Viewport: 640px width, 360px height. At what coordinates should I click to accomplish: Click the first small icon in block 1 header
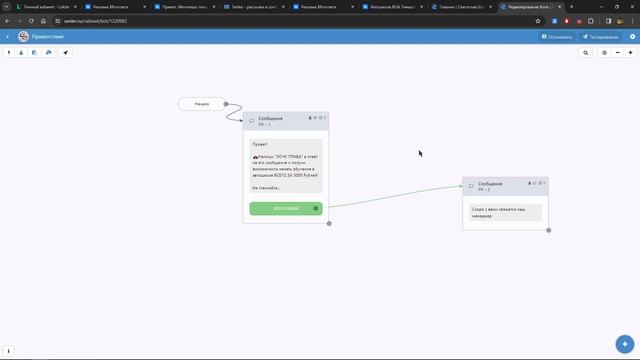(x=310, y=118)
